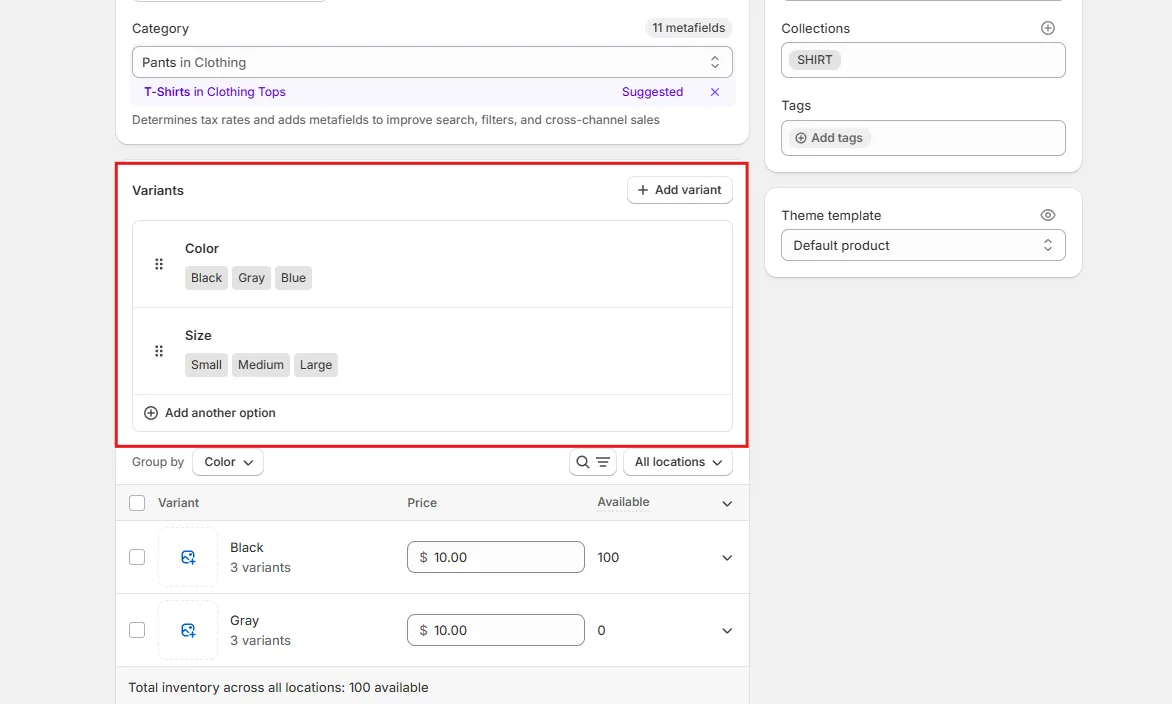Open search and filter variants
The width and height of the screenshot is (1172, 704).
coord(593,462)
